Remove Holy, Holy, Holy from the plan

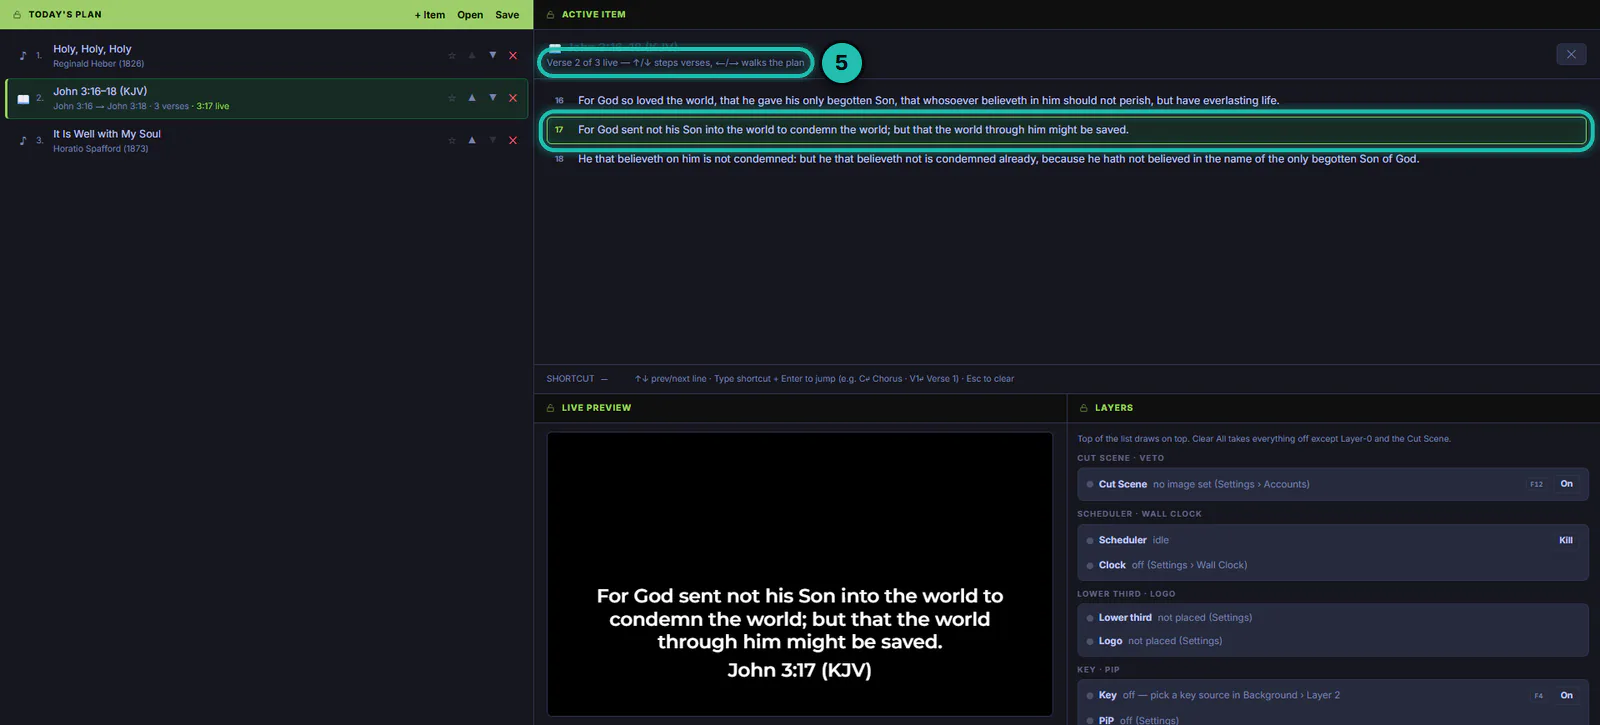[513, 56]
